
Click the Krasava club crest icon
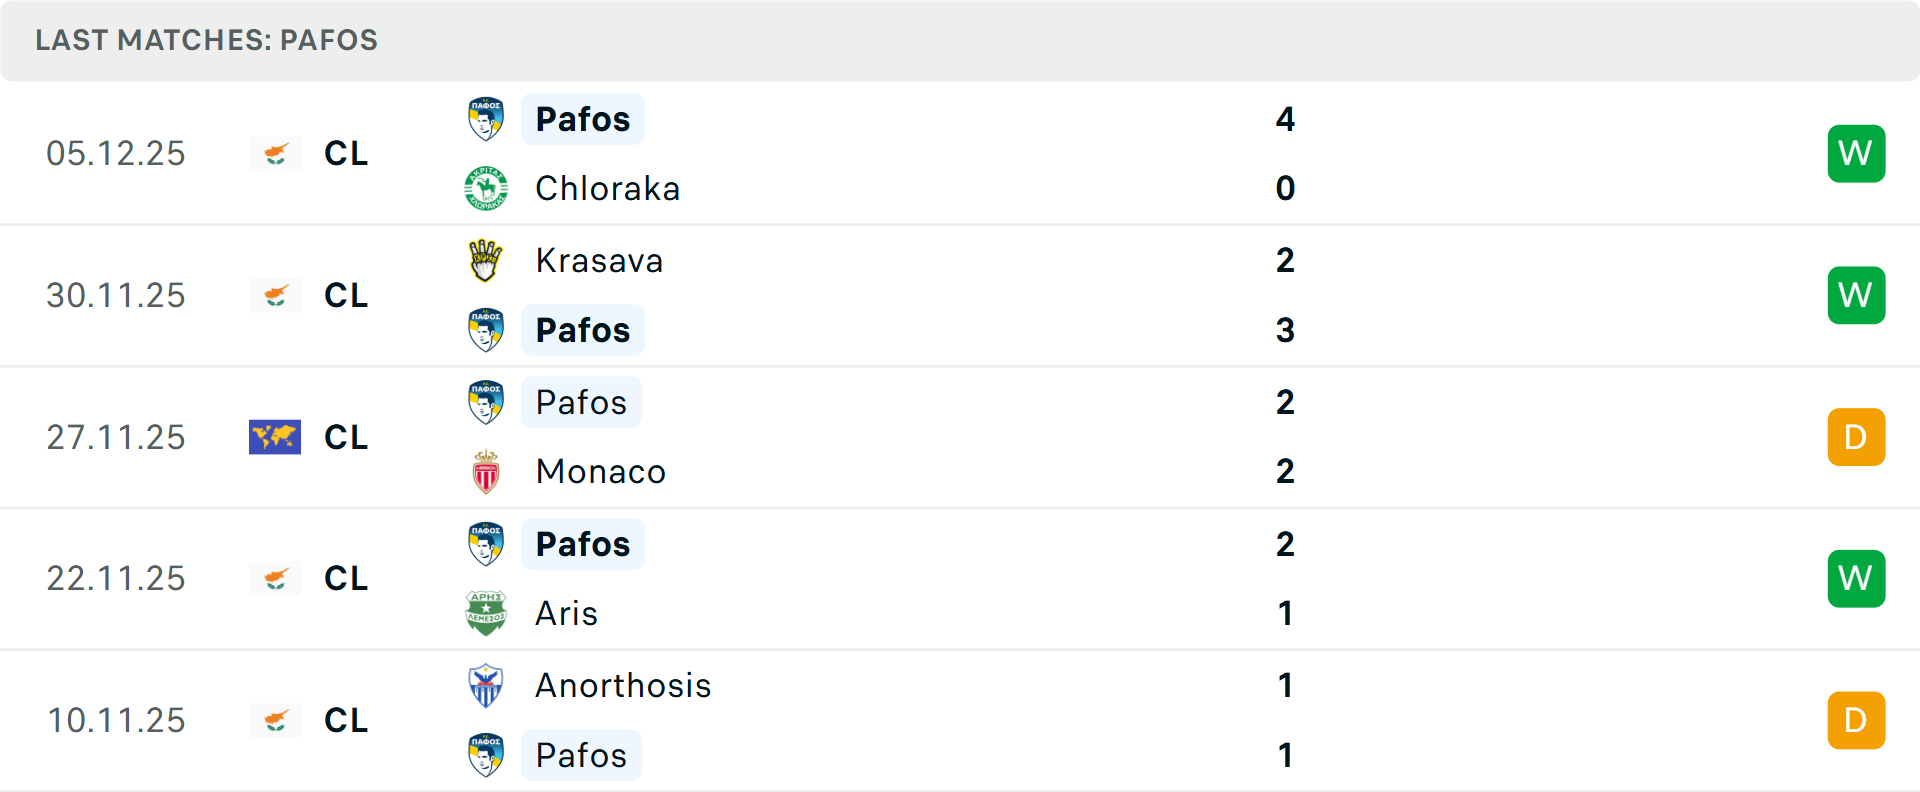[x=486, y=260]
